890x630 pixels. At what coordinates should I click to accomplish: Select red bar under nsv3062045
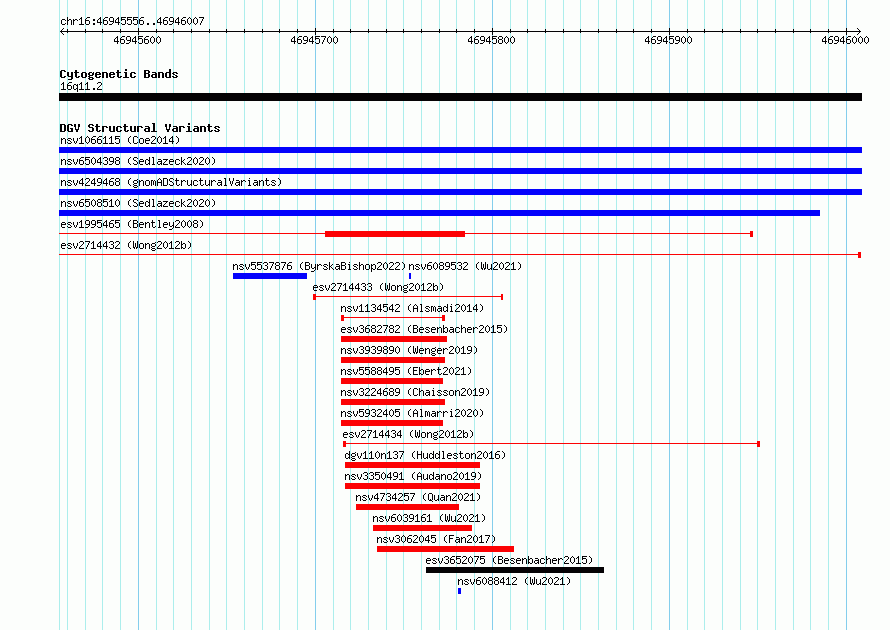(x=446, y=549)
